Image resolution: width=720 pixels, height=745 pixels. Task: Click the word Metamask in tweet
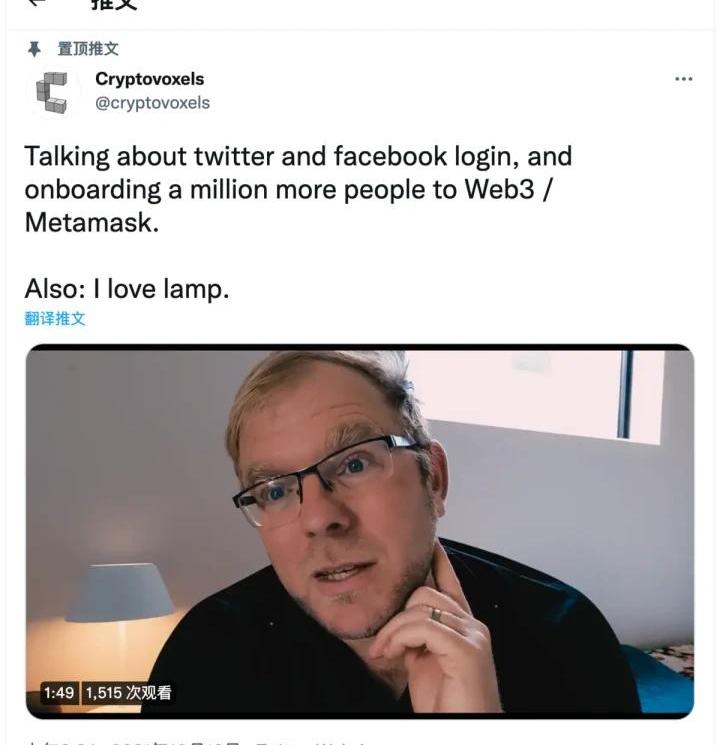point(91,222)
